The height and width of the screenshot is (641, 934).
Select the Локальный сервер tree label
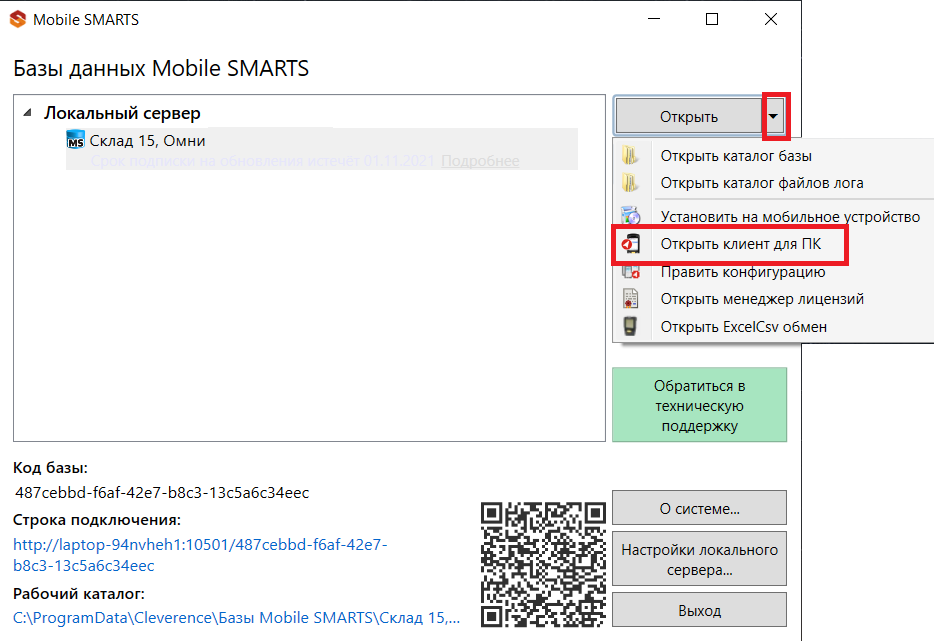122,113
